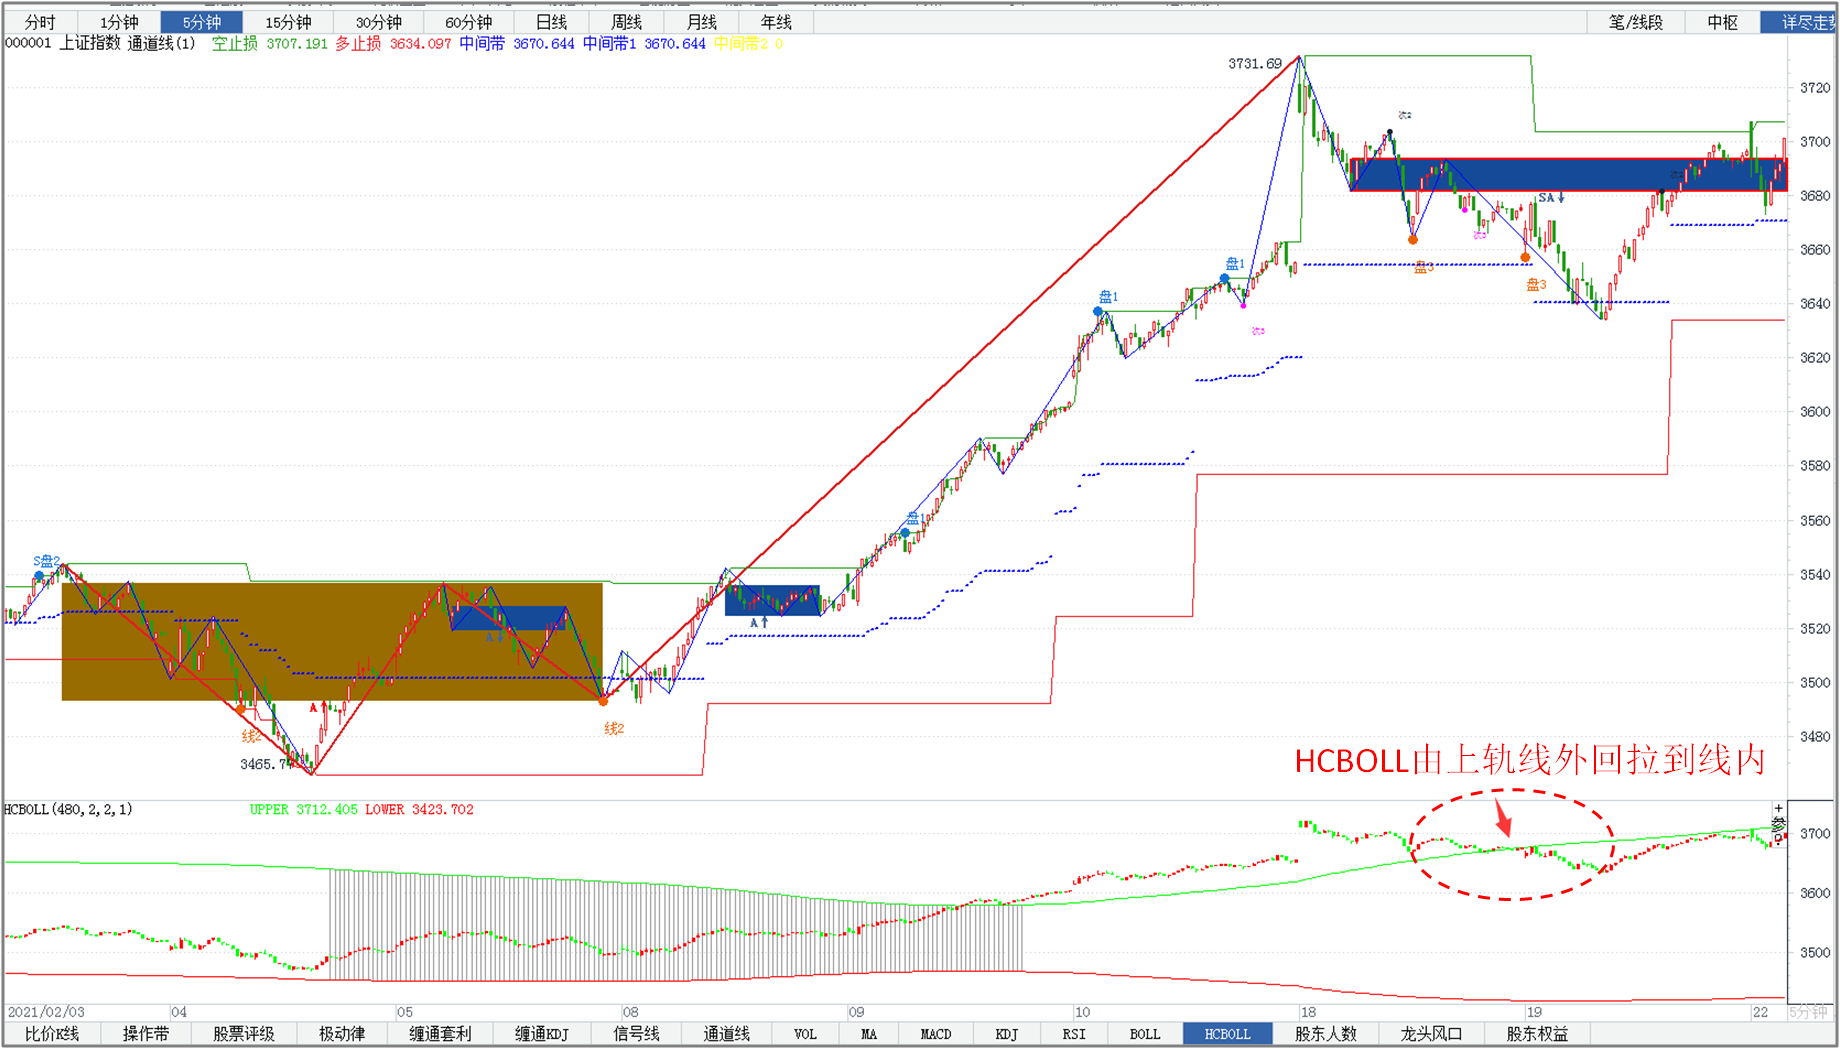Click the HCBOLL(480,2,2,1) indicator title
Viewport: 1840px width, 1049px height.
(x=68, y=809)
